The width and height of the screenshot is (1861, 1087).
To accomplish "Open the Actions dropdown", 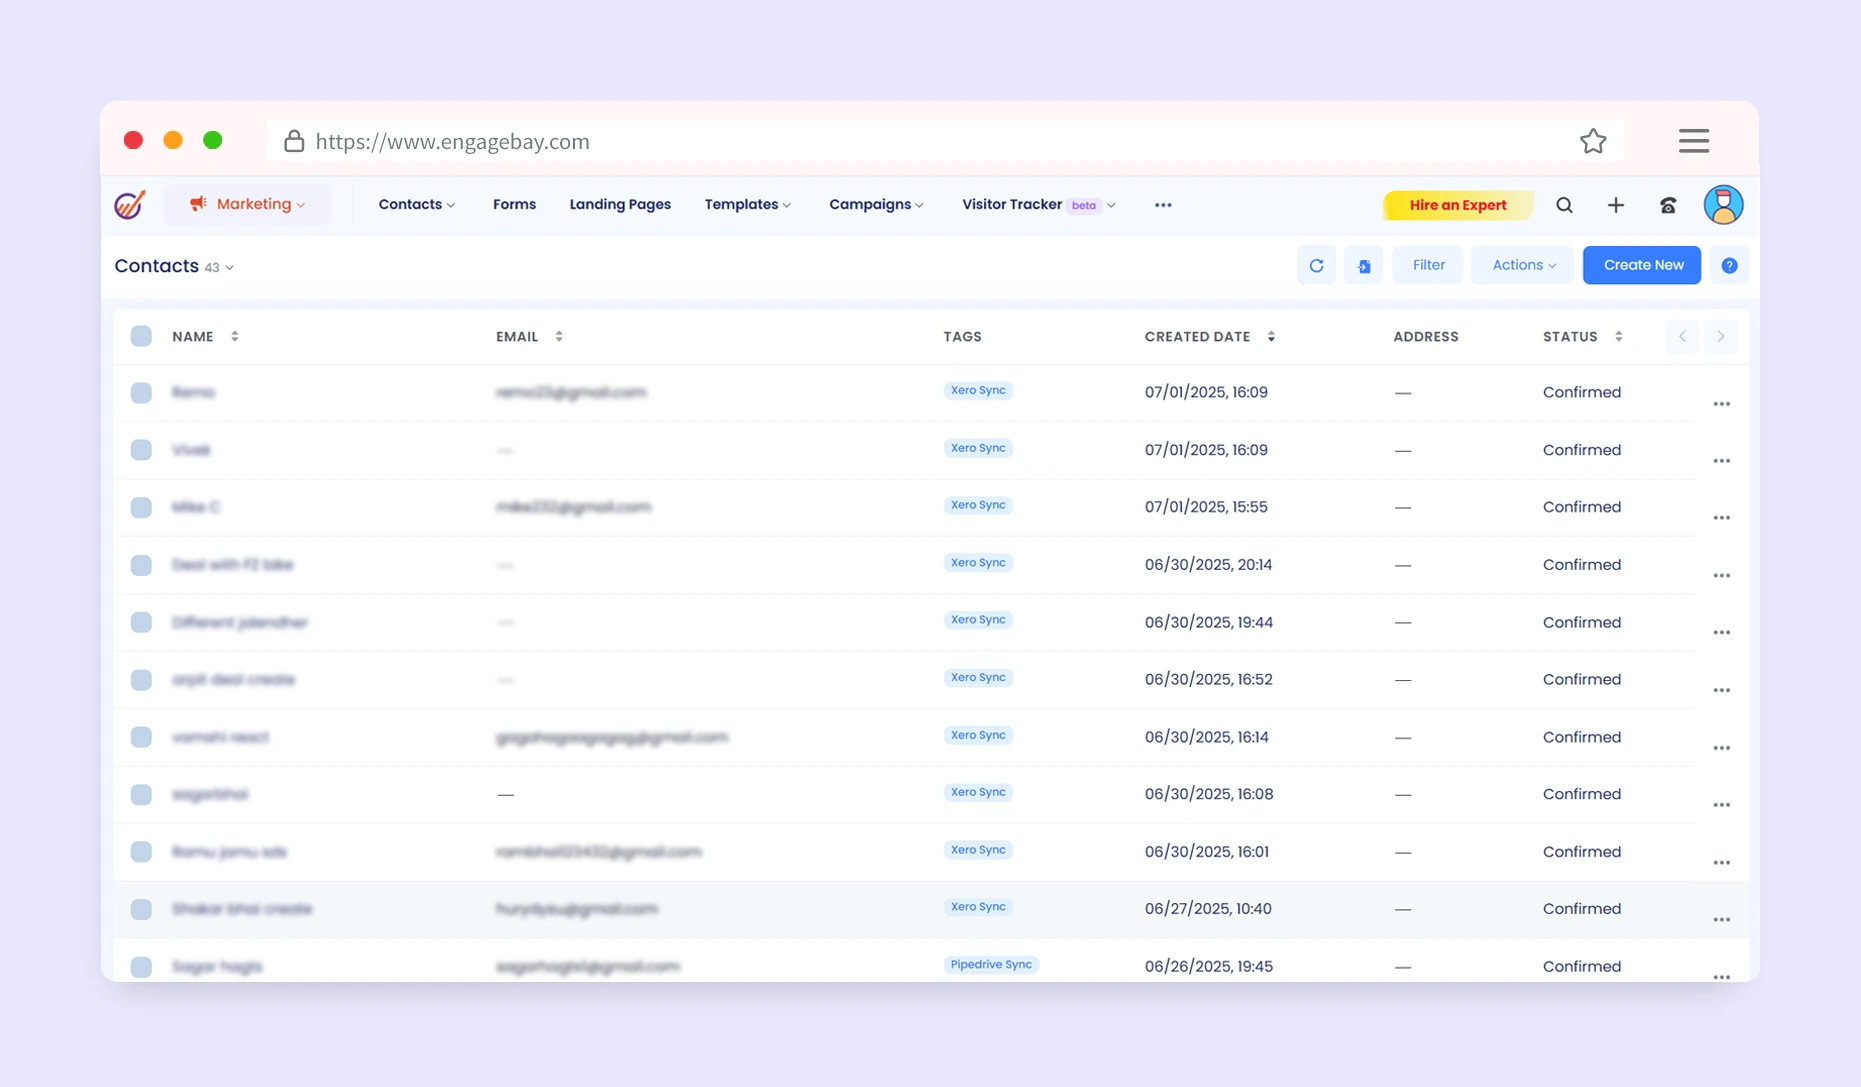I will pyautogui.click(x=1522, y=266).
